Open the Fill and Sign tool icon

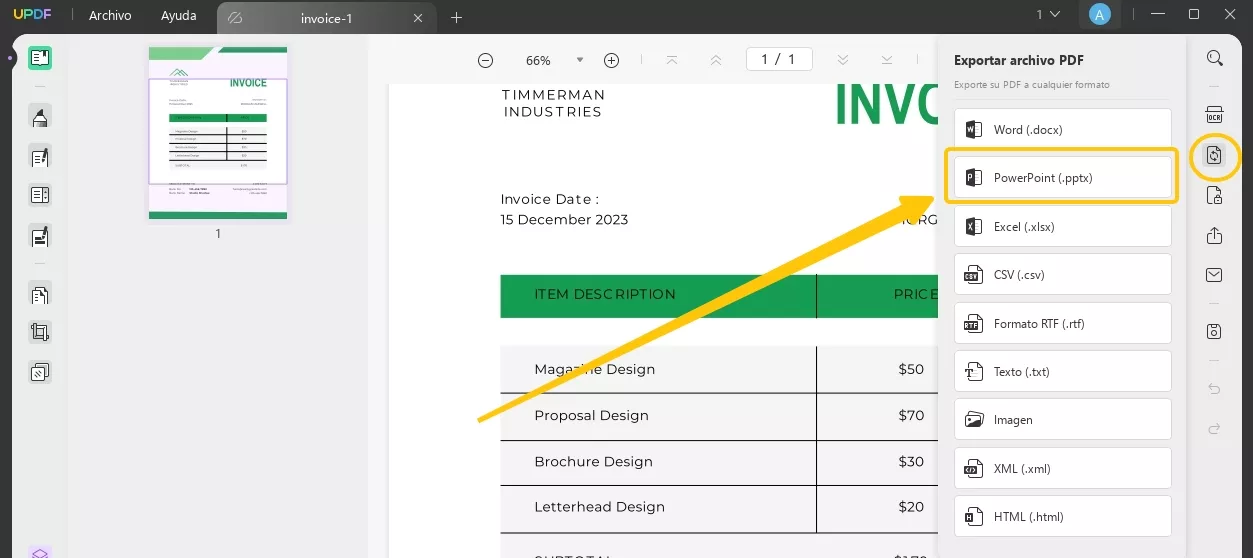pos(40,237)
